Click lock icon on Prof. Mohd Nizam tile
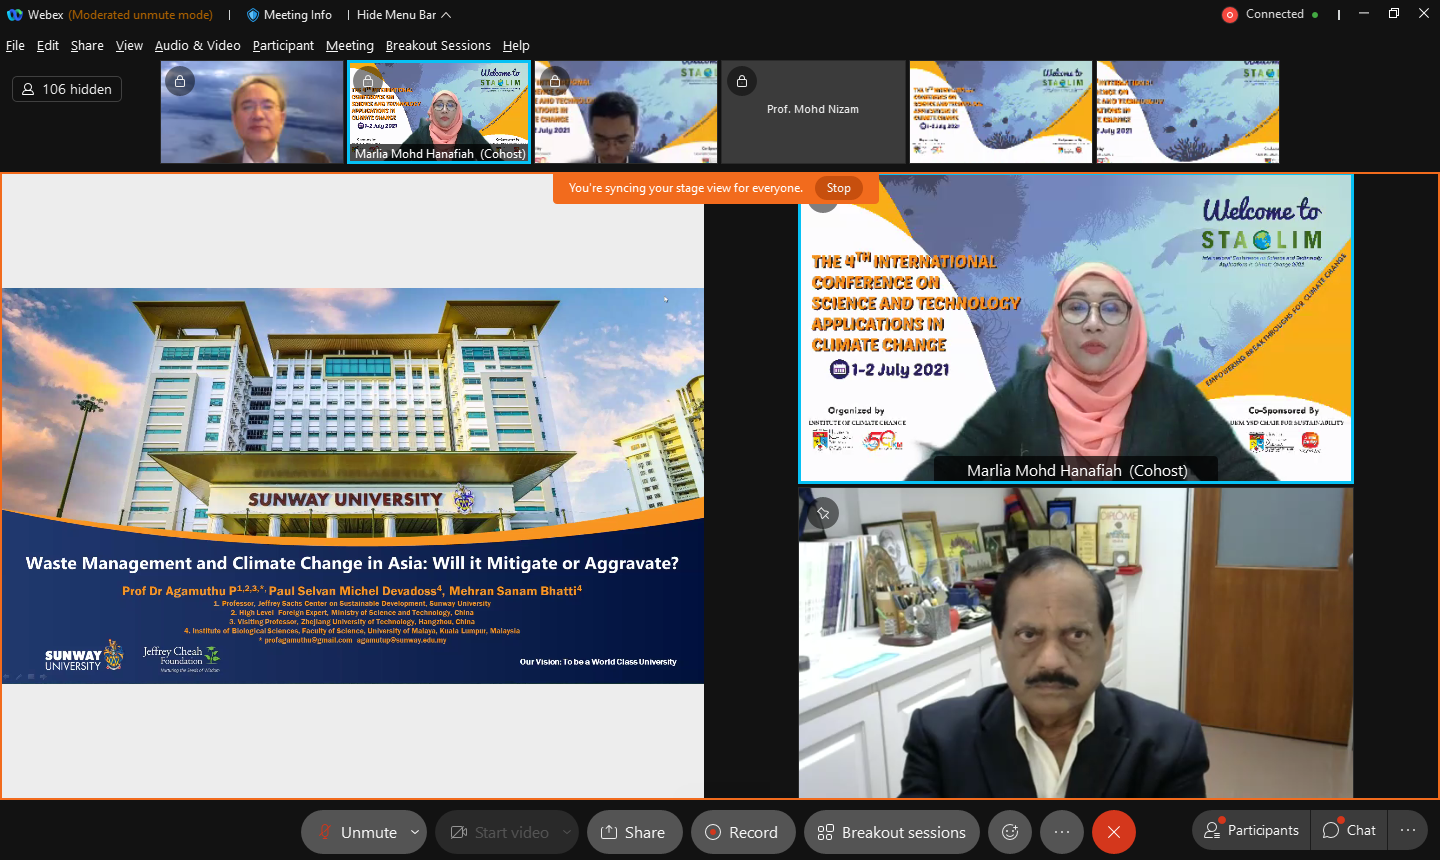 742,81
